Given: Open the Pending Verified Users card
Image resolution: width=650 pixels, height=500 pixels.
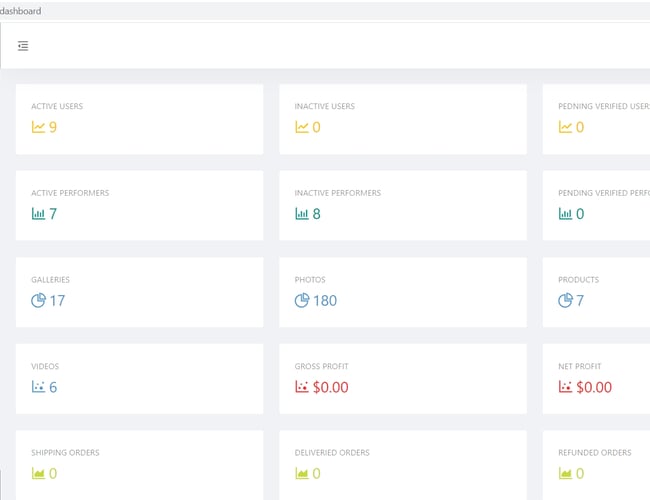Looking at the screenshot, I should pyautogui.click(x=596, y=118).
